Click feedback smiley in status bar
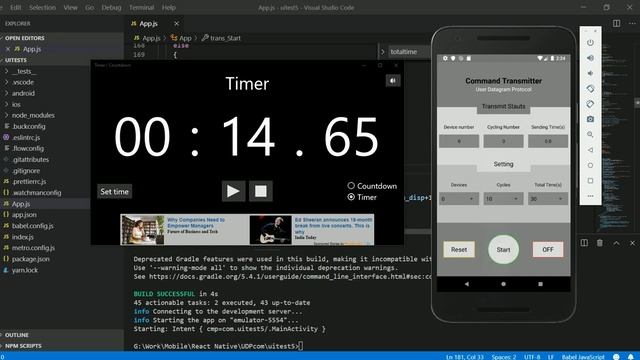The height and width of the screenshot is (360, 640). tap(616, 357)
